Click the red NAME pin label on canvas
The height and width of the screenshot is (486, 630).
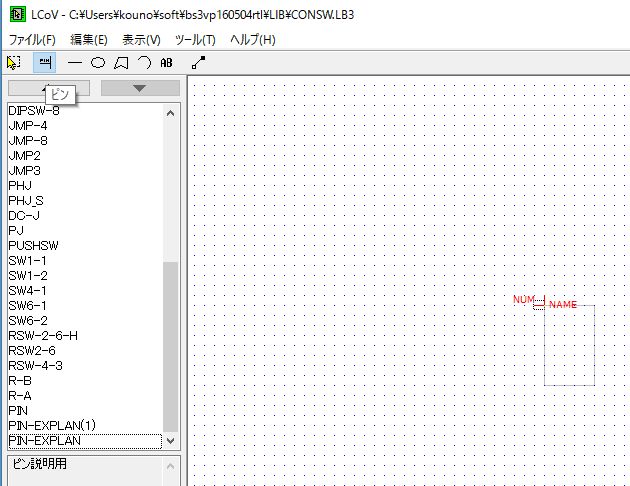pyautogui.click(x=563, y=305)
